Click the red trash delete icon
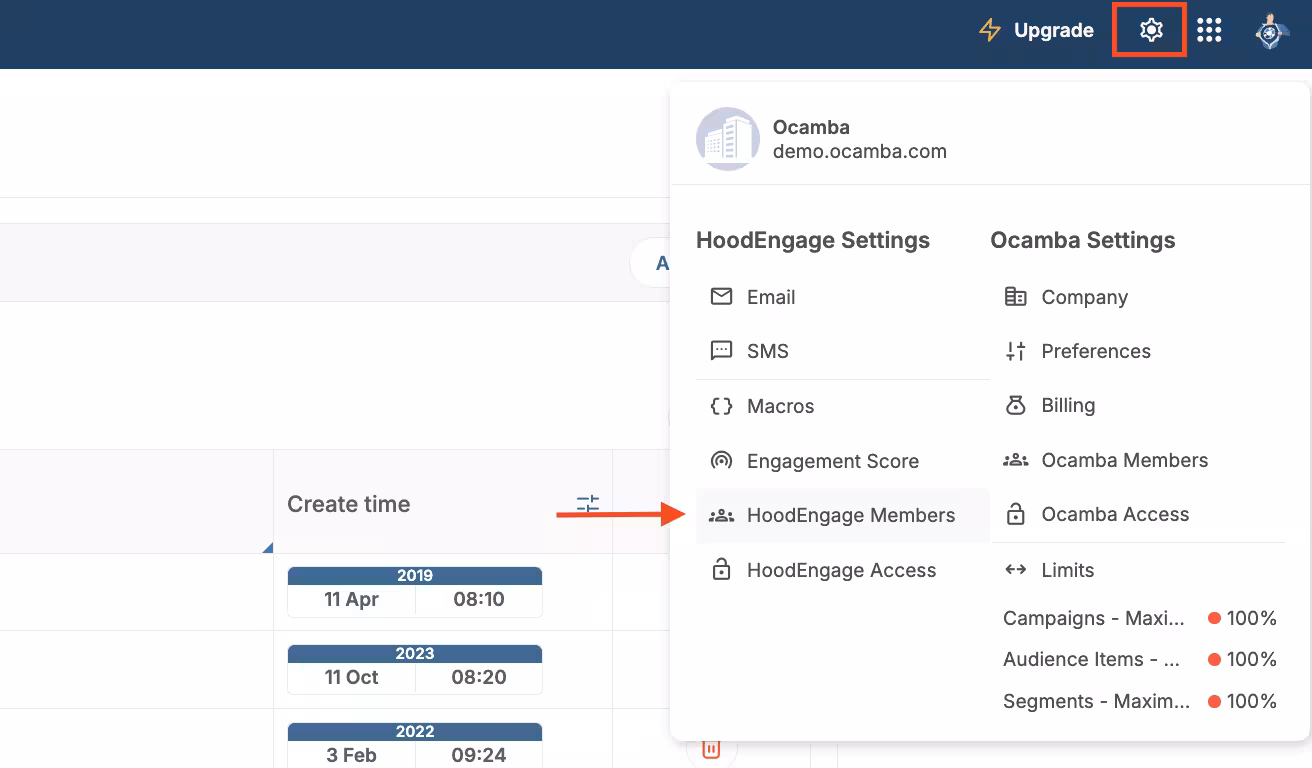This screenshot has width=1312, height=768. point(711,749)
